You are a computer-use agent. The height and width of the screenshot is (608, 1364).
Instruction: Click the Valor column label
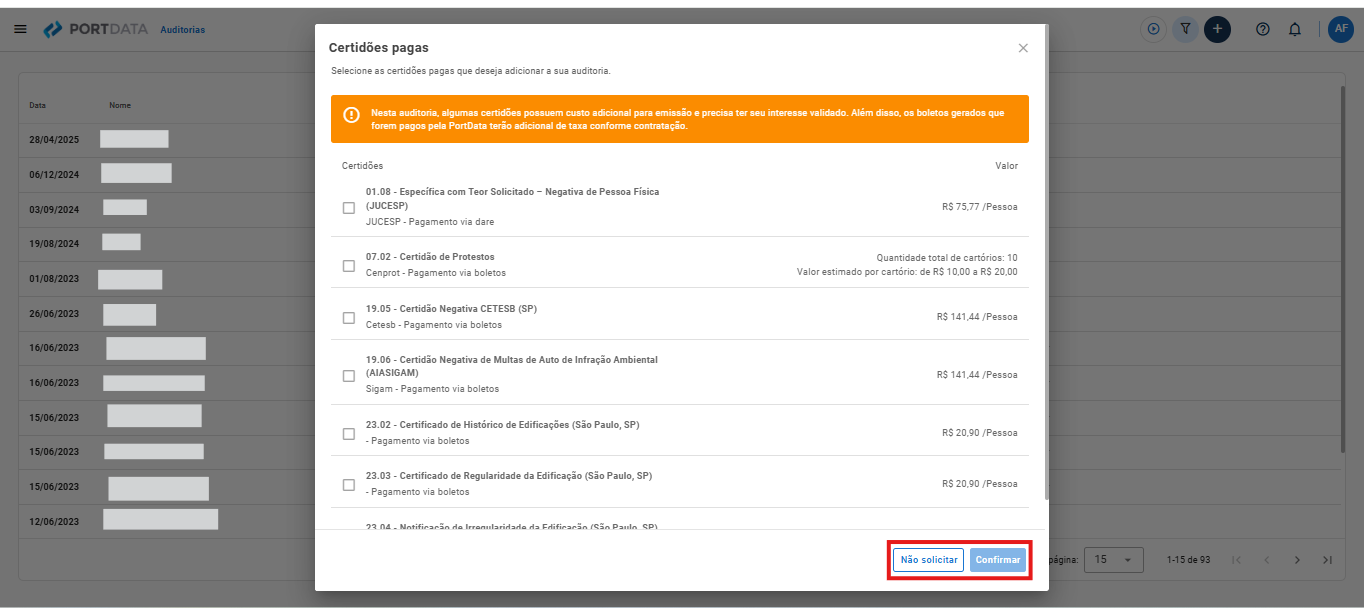pos(1006,166)
